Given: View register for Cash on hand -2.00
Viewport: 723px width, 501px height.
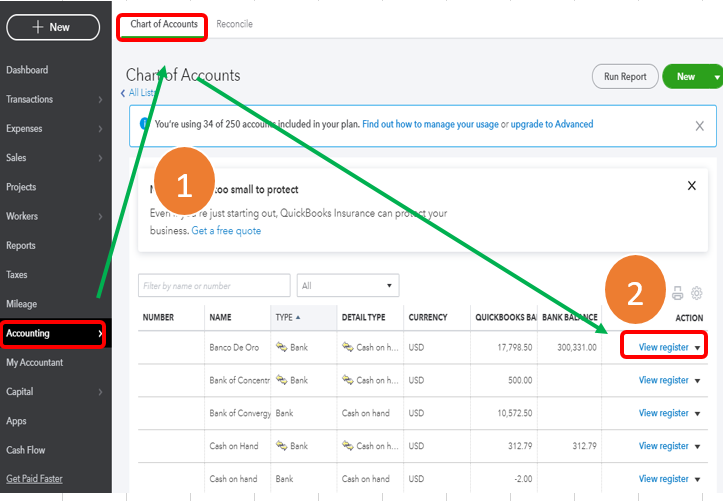Looking at the screenshot, I should (664, 478).
